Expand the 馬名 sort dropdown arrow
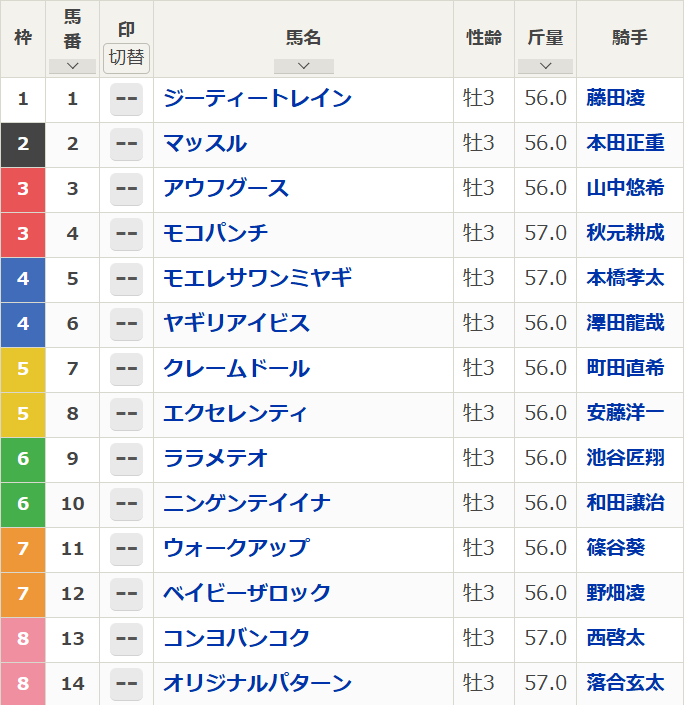684x705 pixels. click(x=304, y=66)
